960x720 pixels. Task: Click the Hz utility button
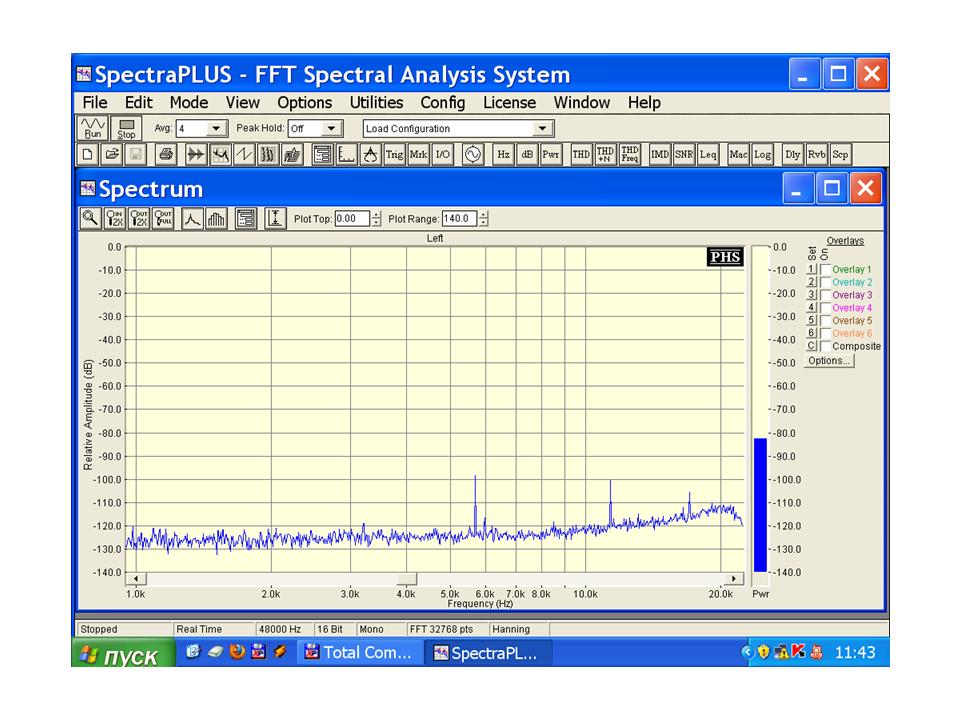pyautogui.click(x=503, y=154)
